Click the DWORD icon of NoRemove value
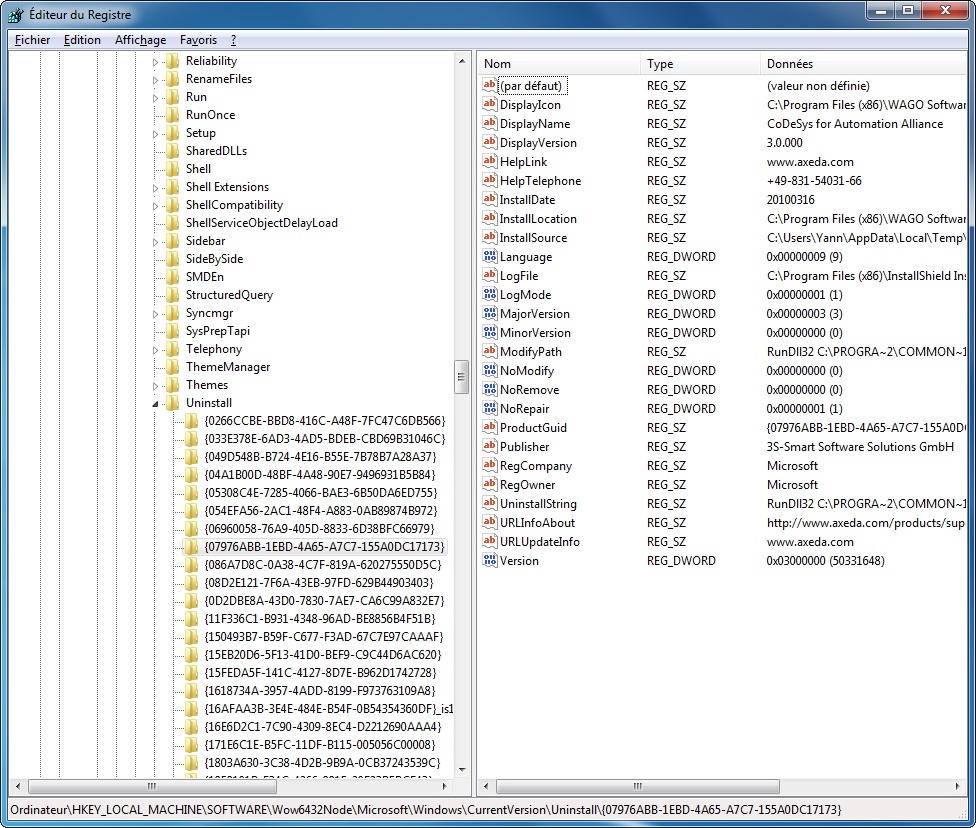This screenshot has width=976, height=828. pos(490,389)
